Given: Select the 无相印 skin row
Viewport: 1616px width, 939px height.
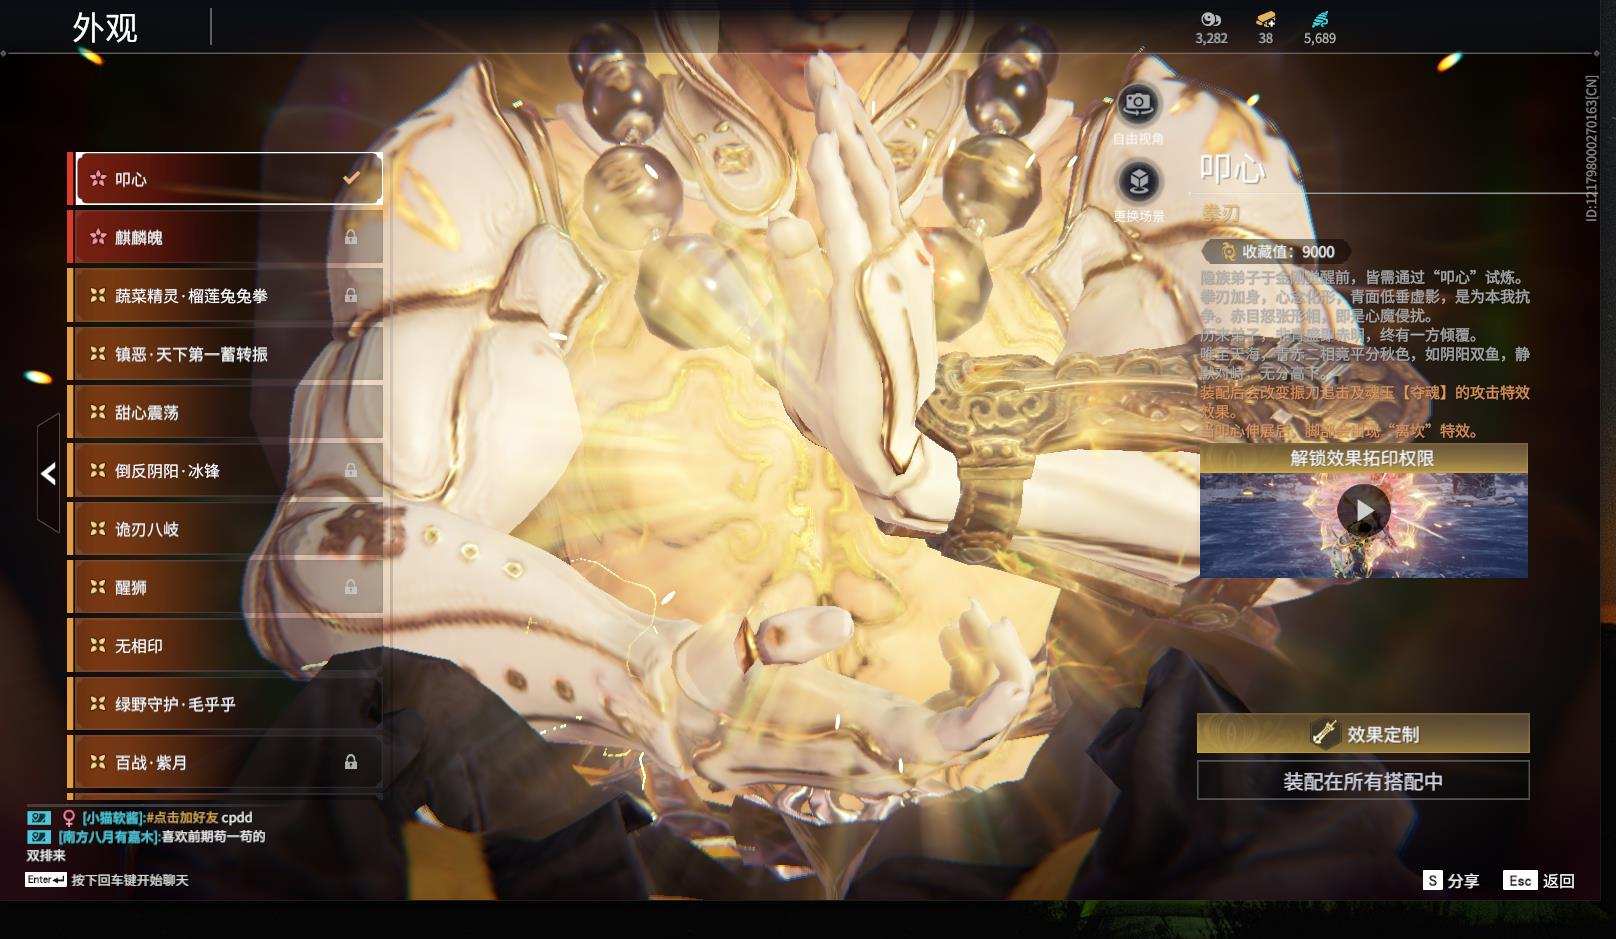Looking at the screenshot, I should pos(227,645).
